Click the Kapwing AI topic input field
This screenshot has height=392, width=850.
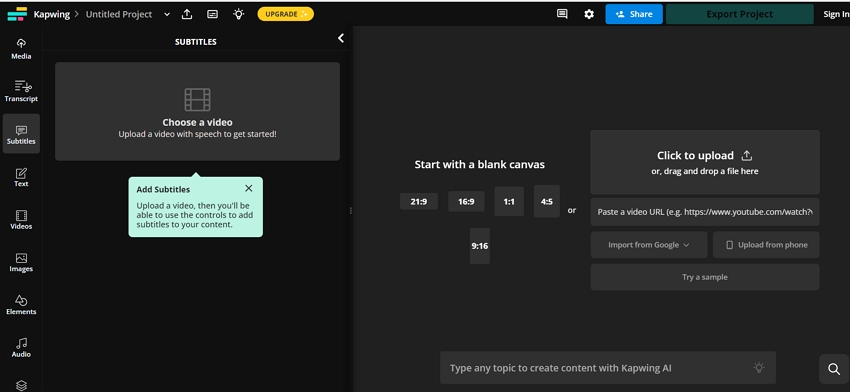pyautogui.click(x=608, y=368)
